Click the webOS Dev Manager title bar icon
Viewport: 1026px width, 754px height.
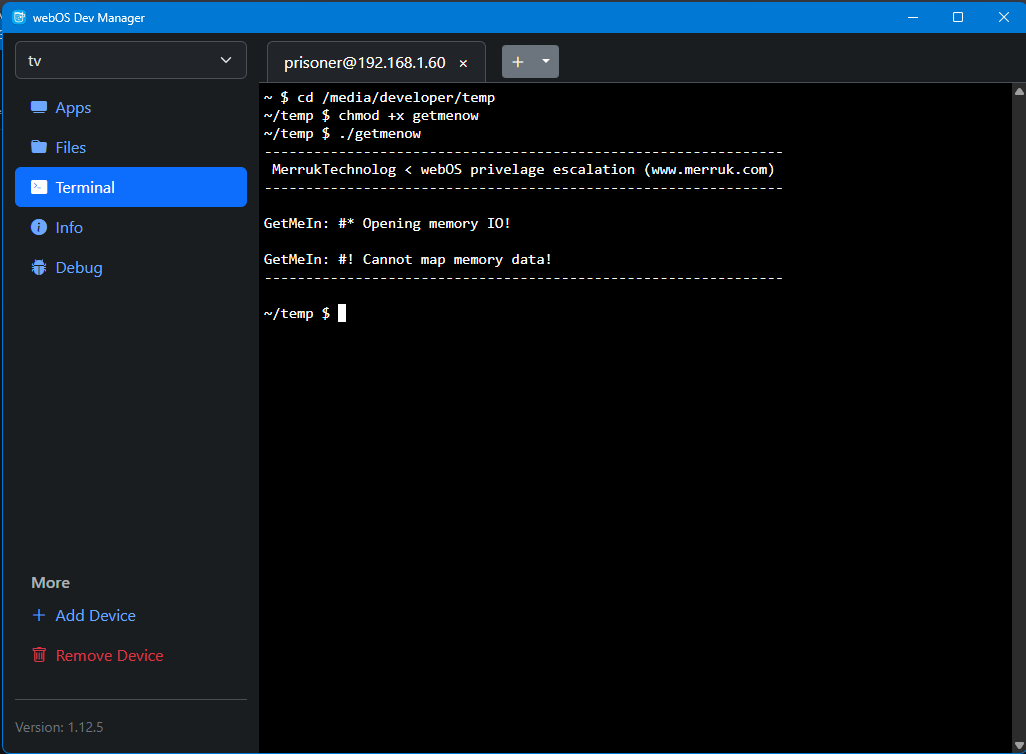coord(18,17)
